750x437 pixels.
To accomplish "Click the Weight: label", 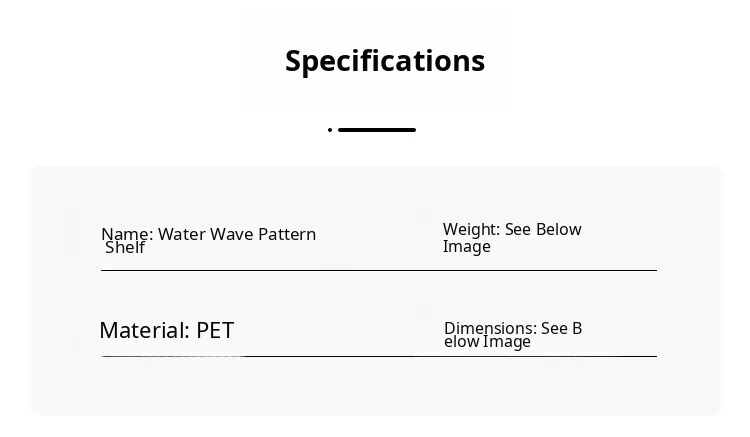I will (x=471, y=230).
